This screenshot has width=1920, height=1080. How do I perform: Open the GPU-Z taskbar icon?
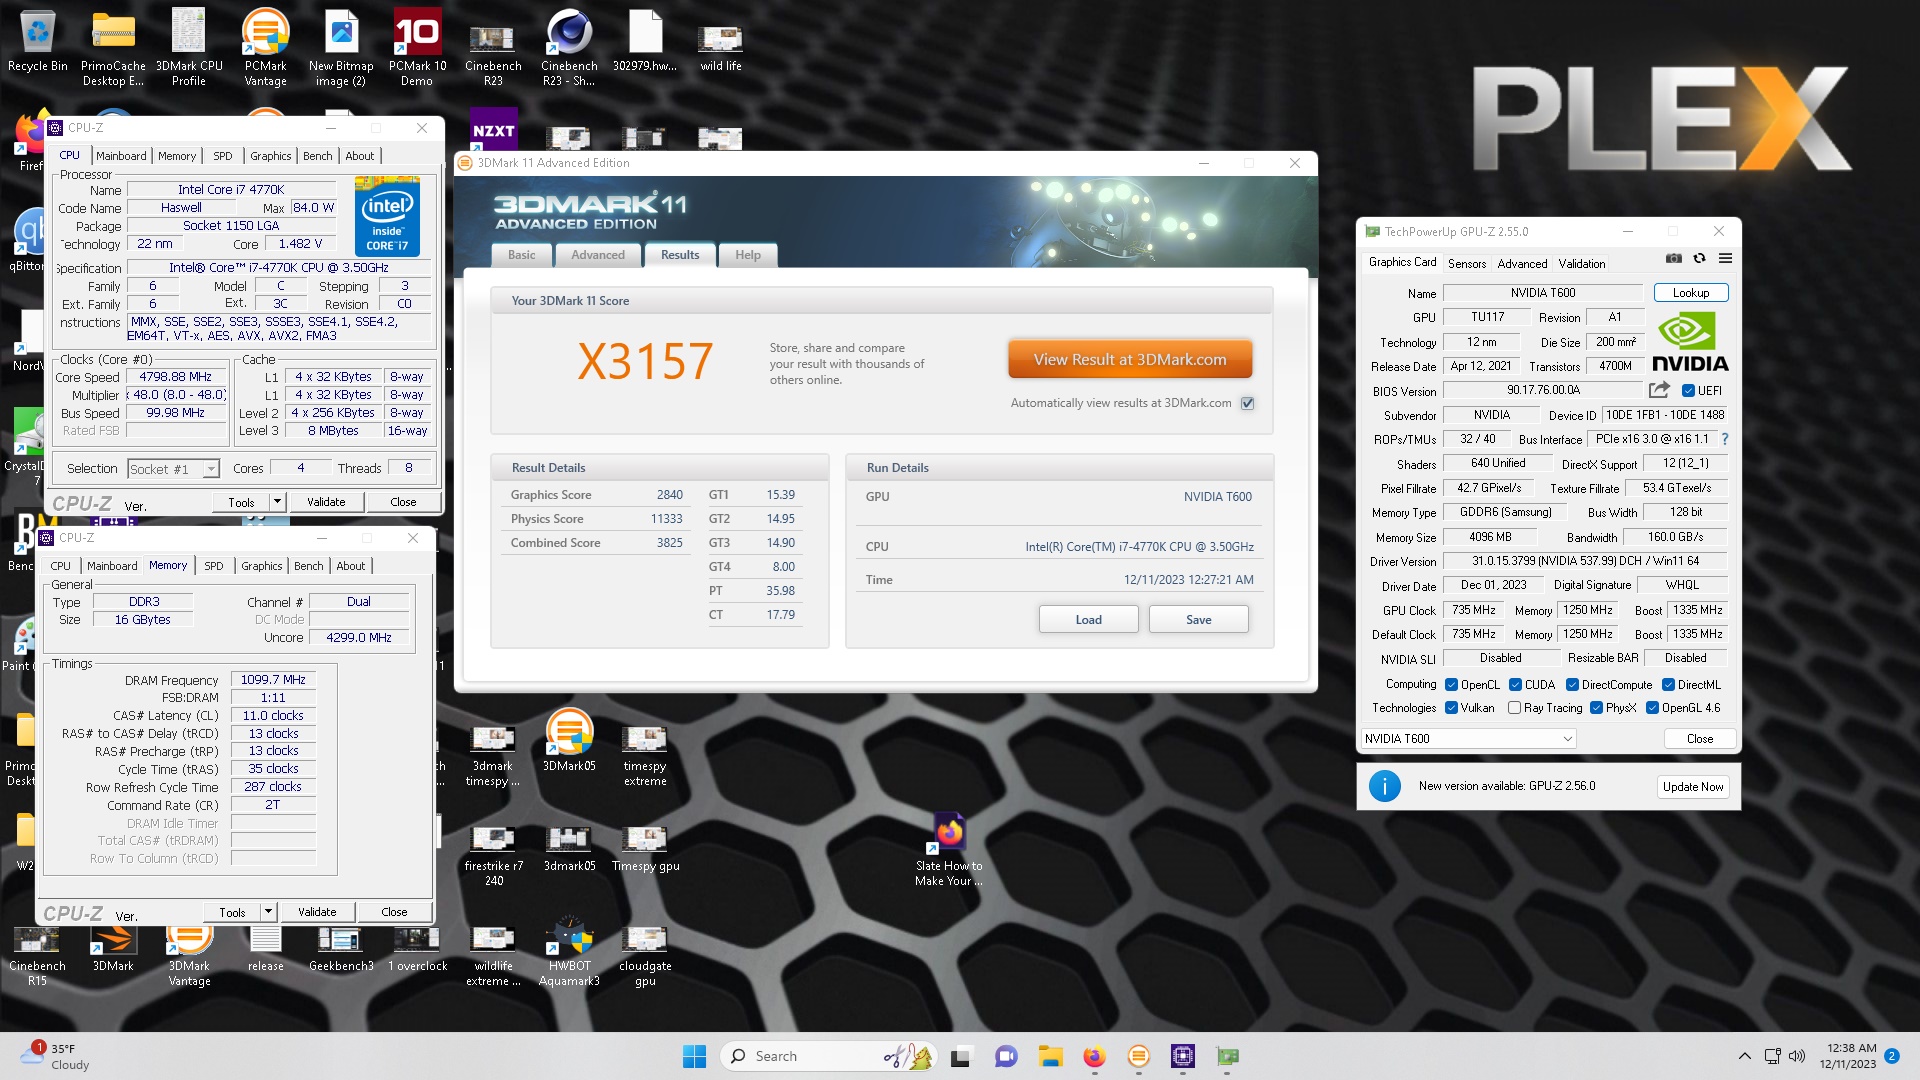pyautogui.click(x=1227, y=1056)
